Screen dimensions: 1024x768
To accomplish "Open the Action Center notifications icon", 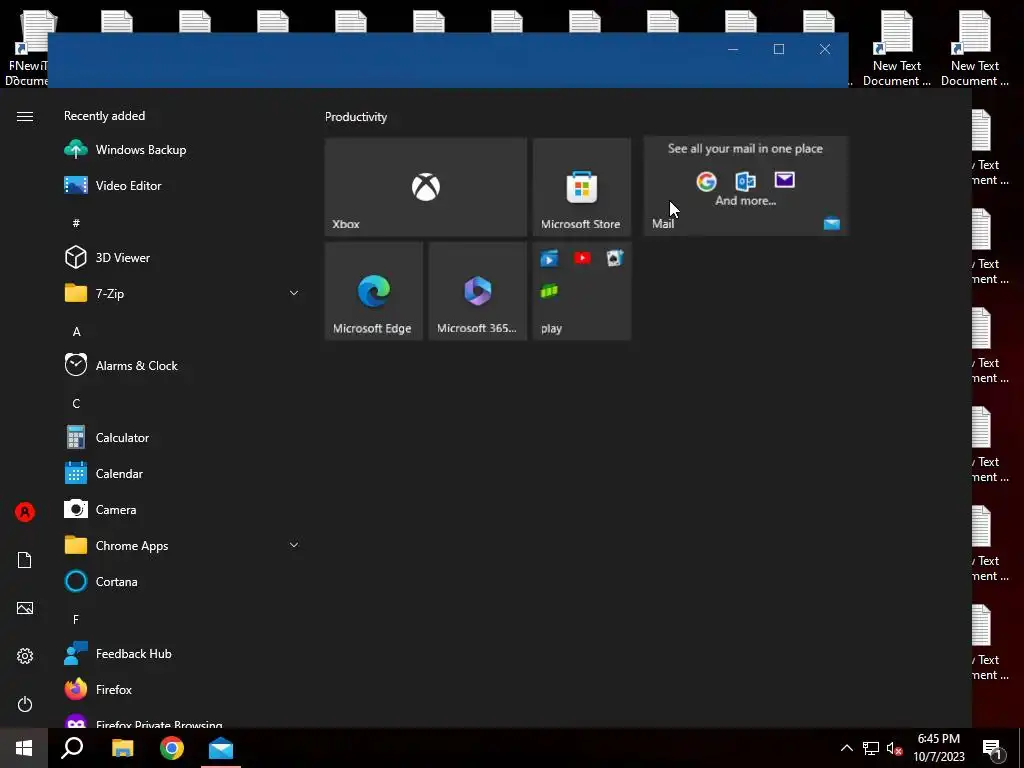I will click(x=993, y=748).
